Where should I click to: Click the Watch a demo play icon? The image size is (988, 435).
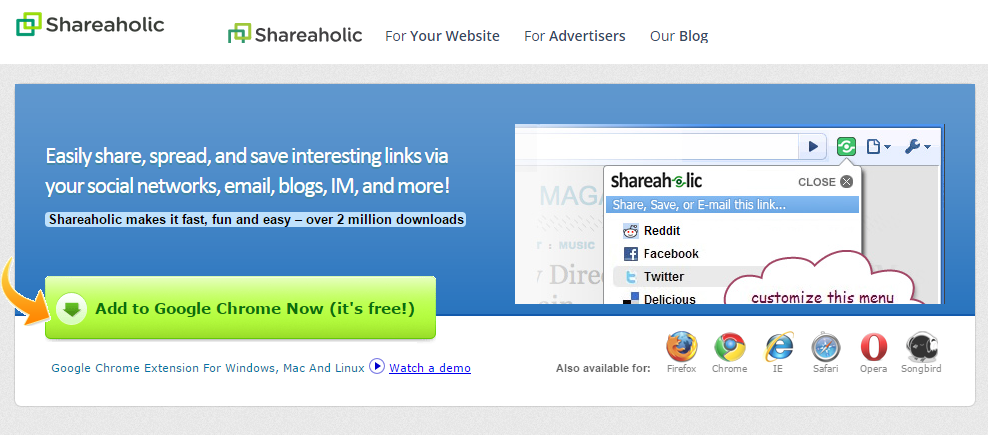tap(377, 366)
